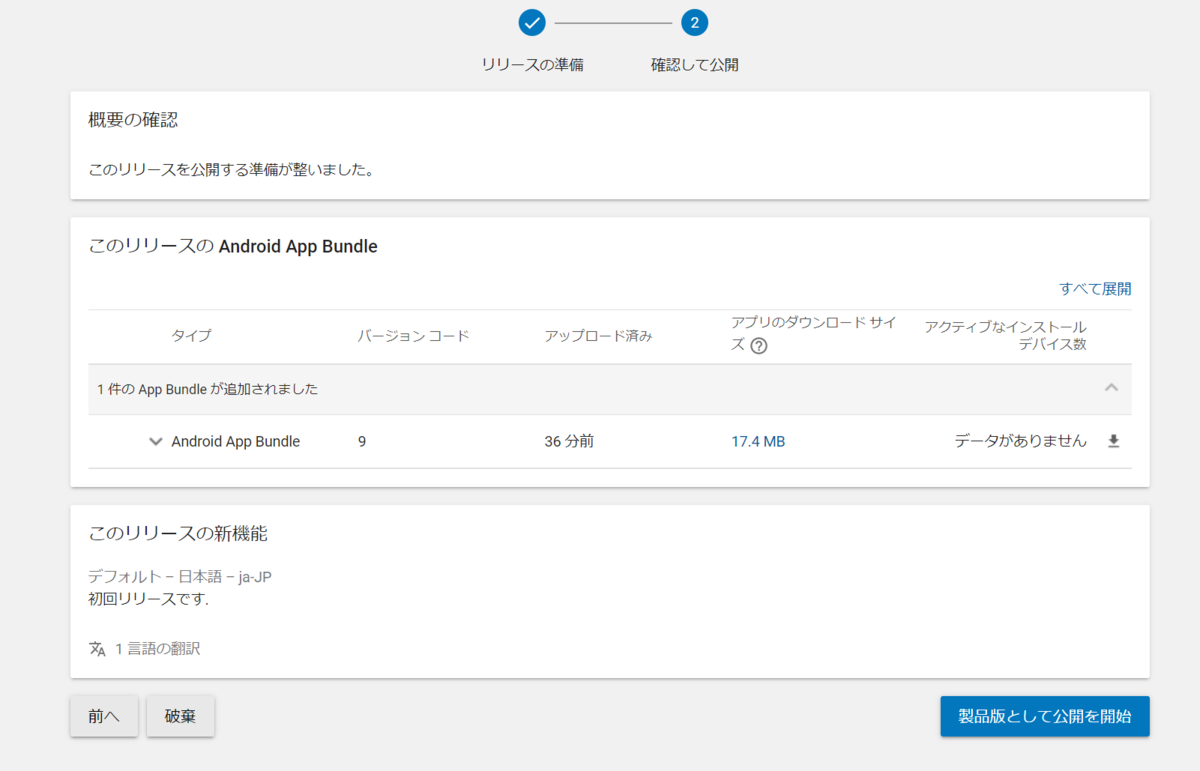
Task: Click the 破棄 button
Action: point(181,716)
